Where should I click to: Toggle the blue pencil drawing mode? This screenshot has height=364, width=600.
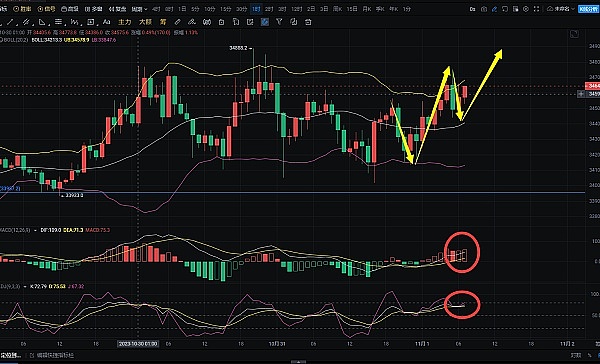[494, 8]
